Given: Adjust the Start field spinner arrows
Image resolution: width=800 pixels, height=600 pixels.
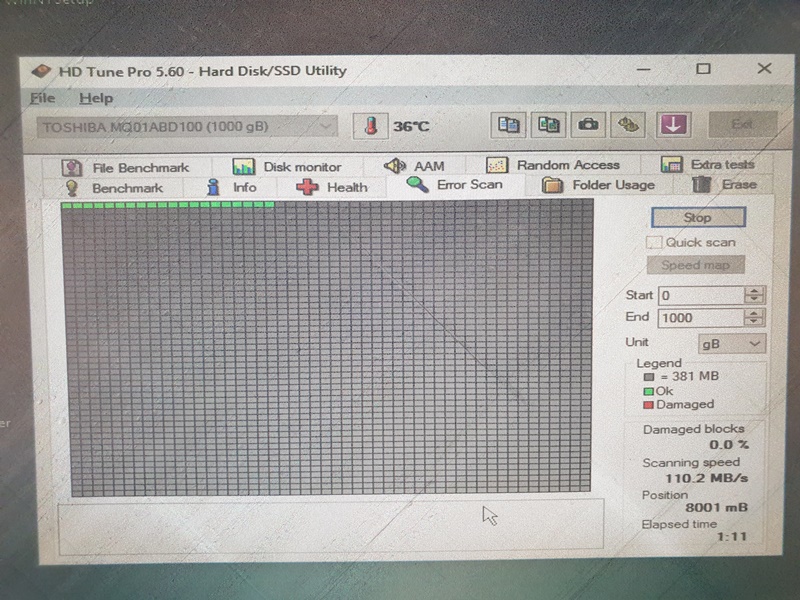Looking at the screenshot, I should pyautogui.click(x=754, y=295).
